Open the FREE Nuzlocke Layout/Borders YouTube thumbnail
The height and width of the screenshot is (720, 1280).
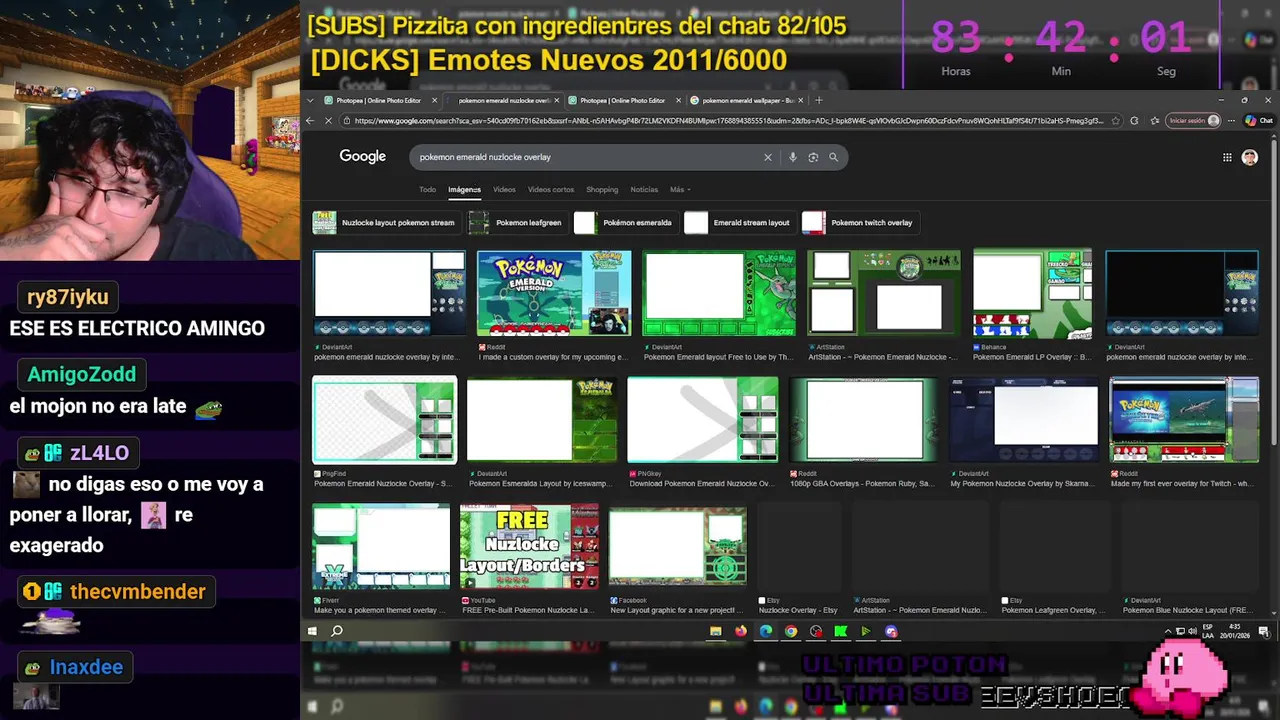click(x=529, y=547)
